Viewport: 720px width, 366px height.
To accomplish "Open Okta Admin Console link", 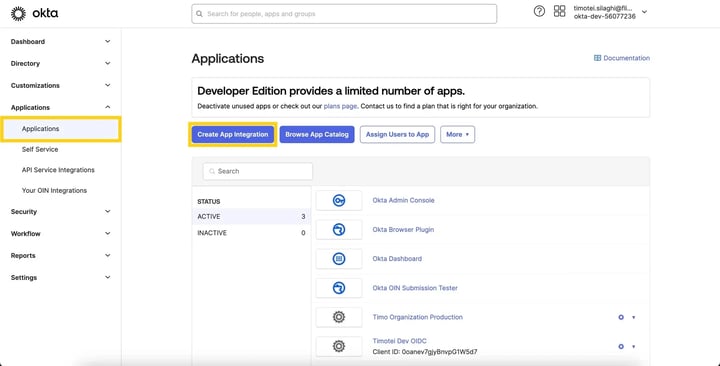I will (403, 200).
